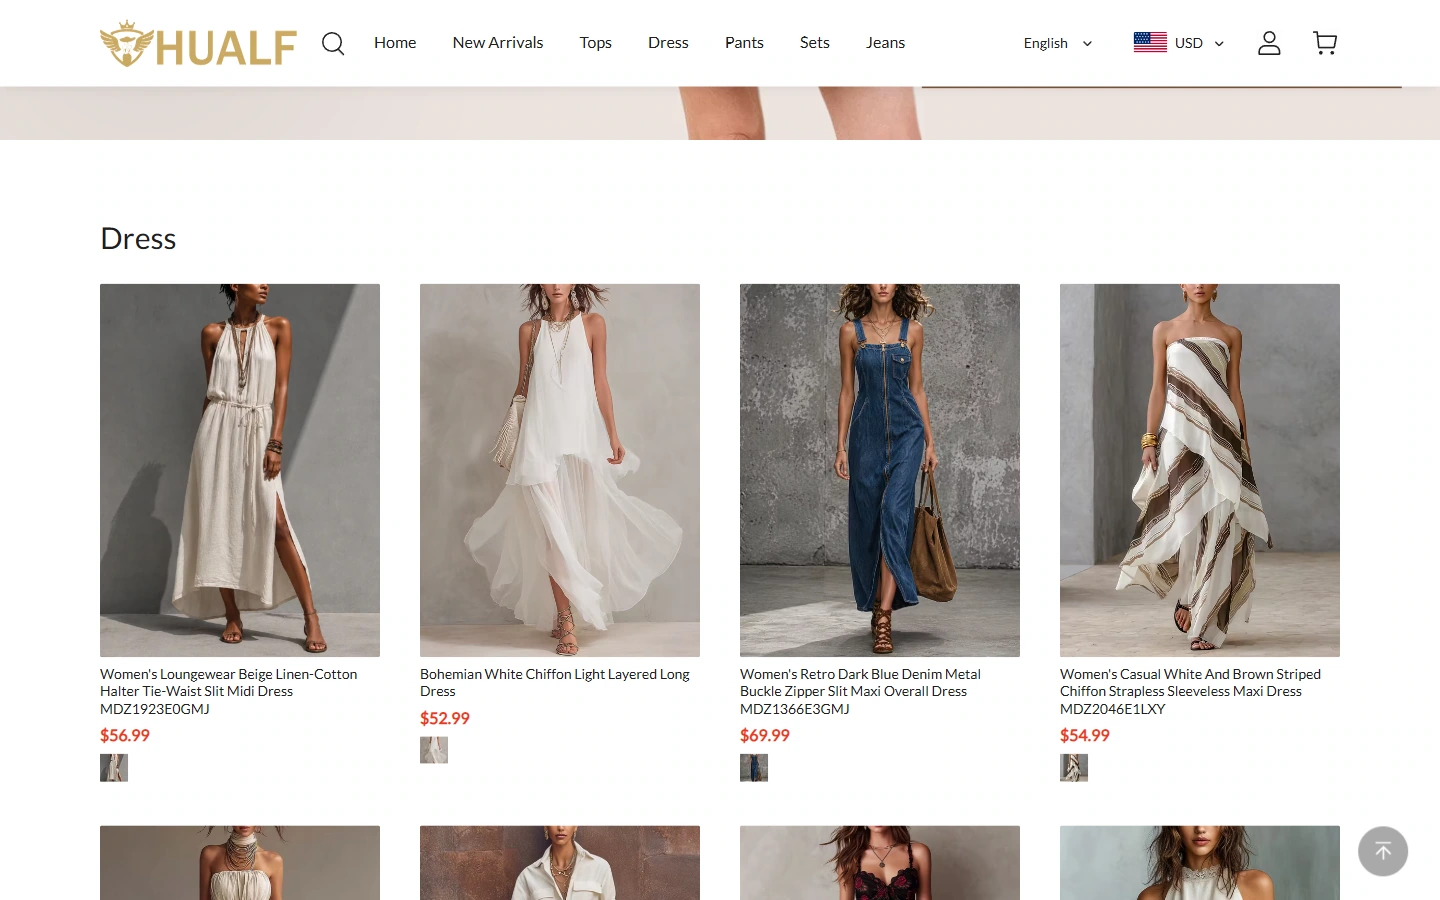This screenshot has height=900, width=1440.
Task: Select the denim overall dress color swatch
Action: (x=754, y=768)
